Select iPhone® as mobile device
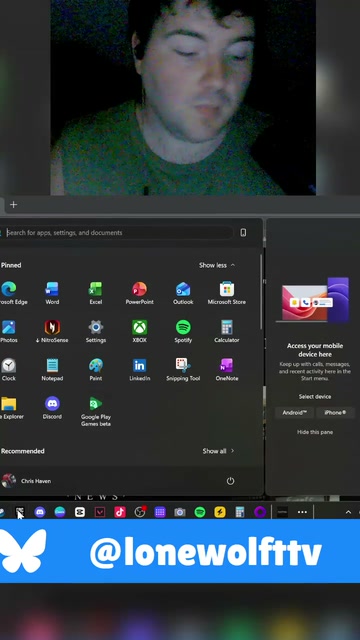360x640 pixels. point(335,413)
